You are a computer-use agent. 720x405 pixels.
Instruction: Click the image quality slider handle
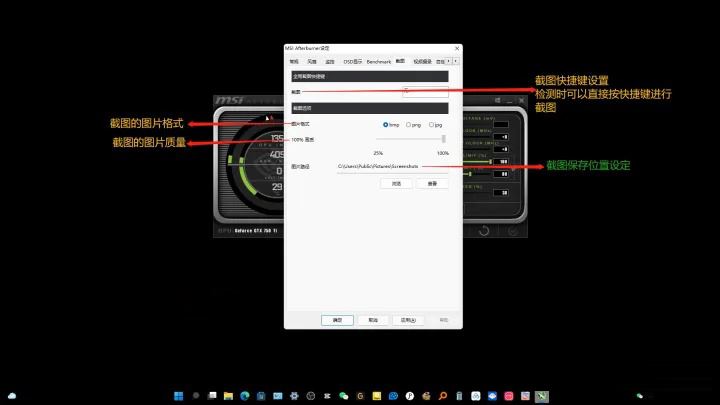(444, 139)
